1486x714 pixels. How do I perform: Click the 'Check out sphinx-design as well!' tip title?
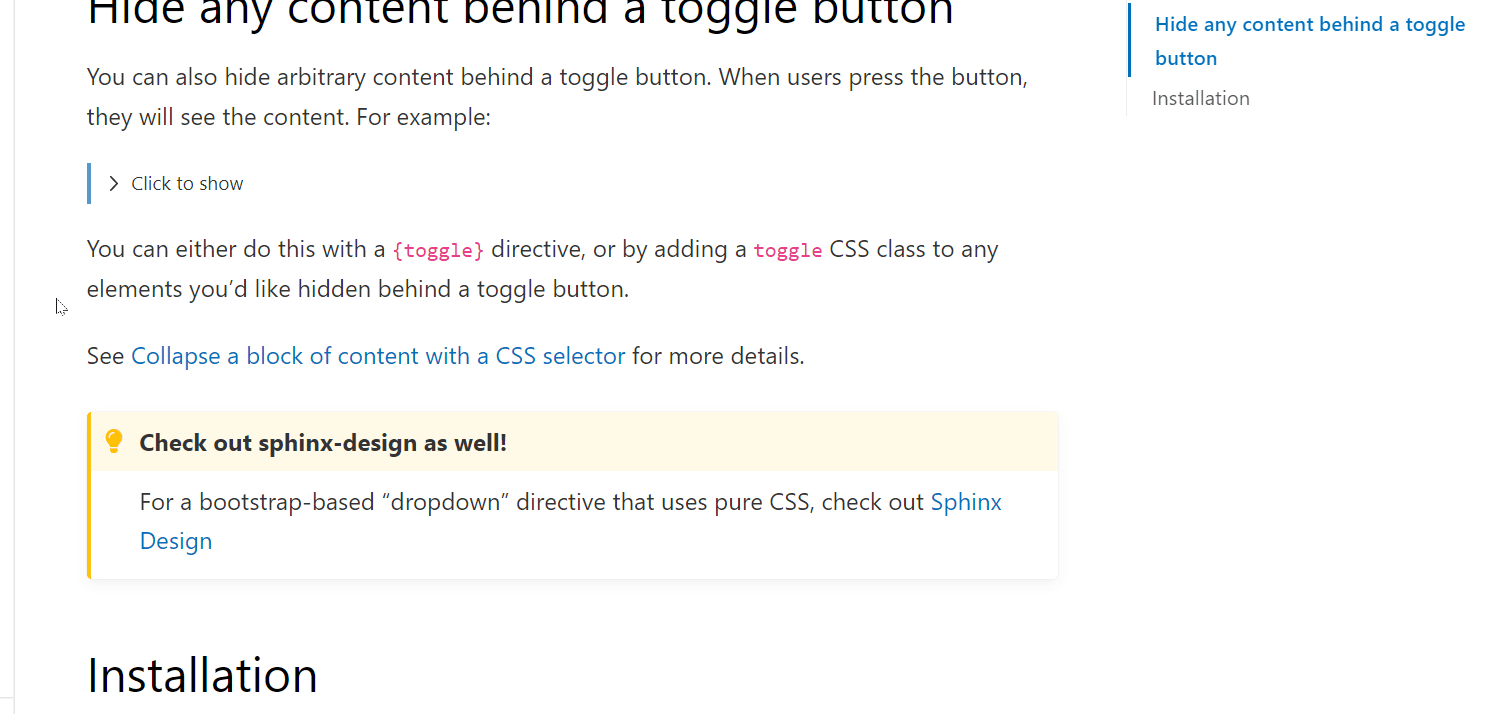pyautogui.click(x=323, y=443)
